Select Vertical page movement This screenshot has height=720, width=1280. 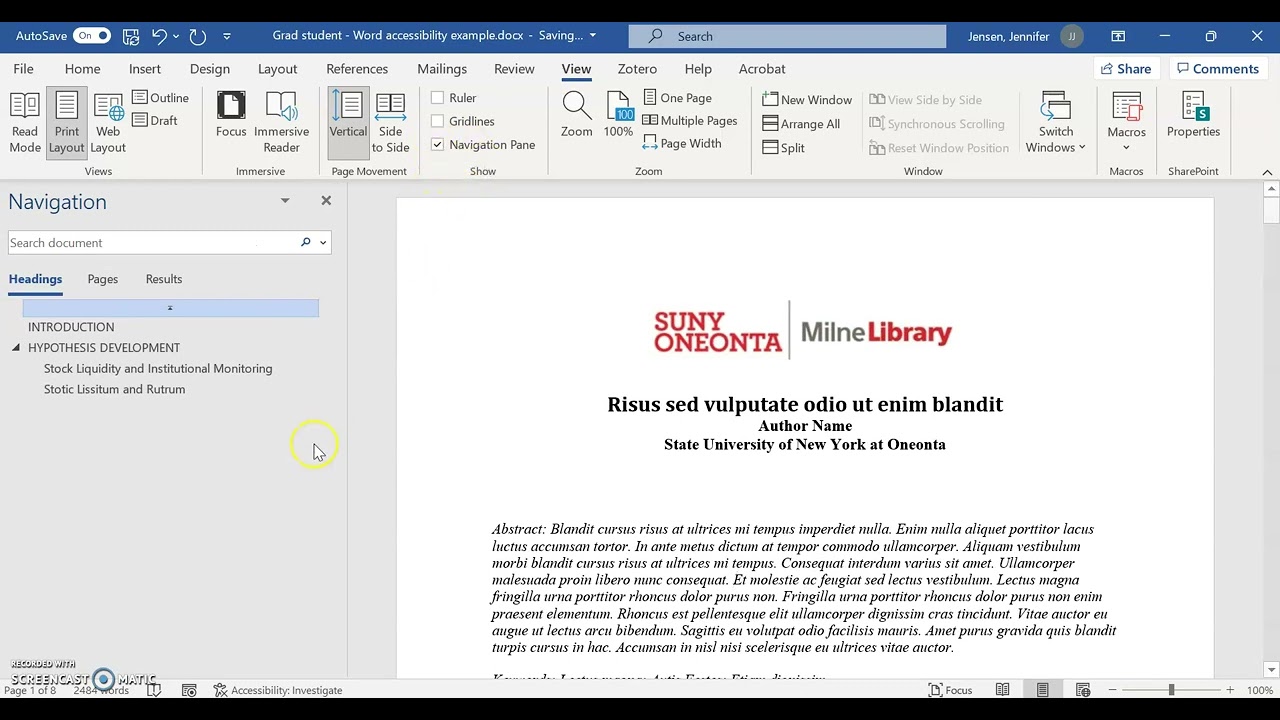(x=348, y=122)
